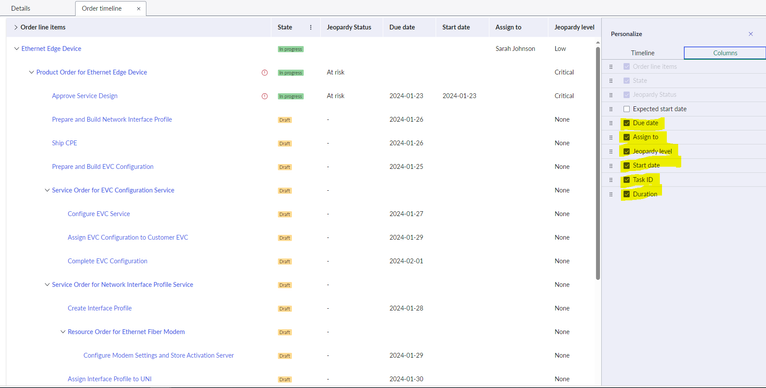
Task: Open the Create Interface Profile link
Action: click(100, 308)
